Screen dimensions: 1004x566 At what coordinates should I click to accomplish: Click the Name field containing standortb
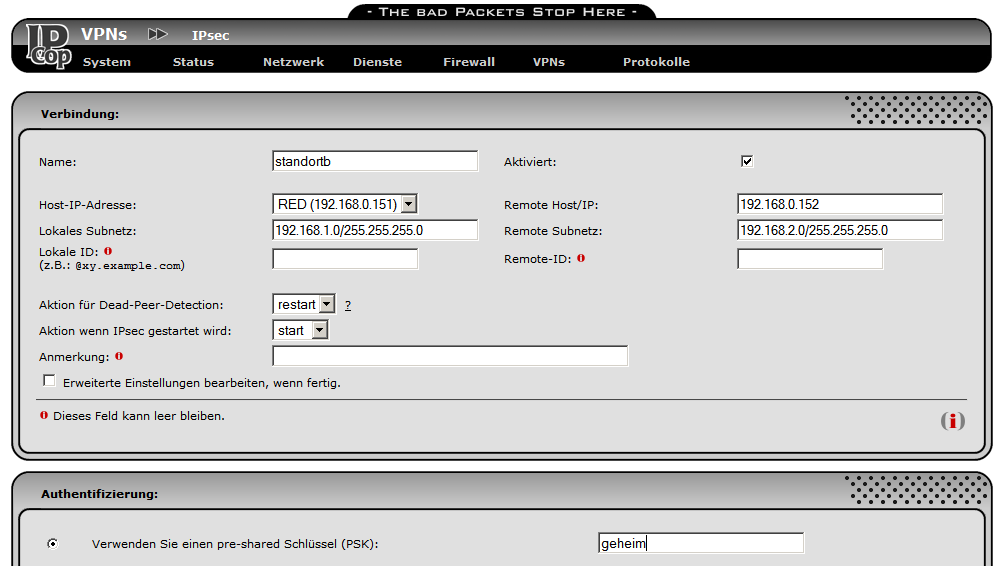[x=375, y=161]
